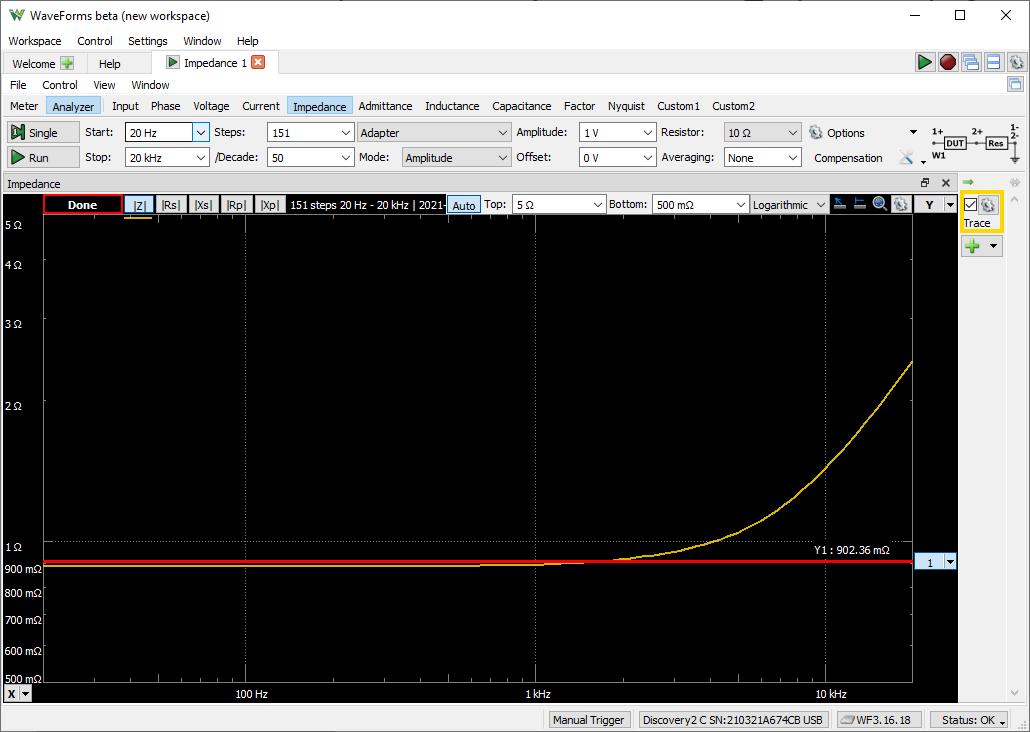1030x732 pixels.
Task: Click the Manual Trigger button
Action: (589, 720)
